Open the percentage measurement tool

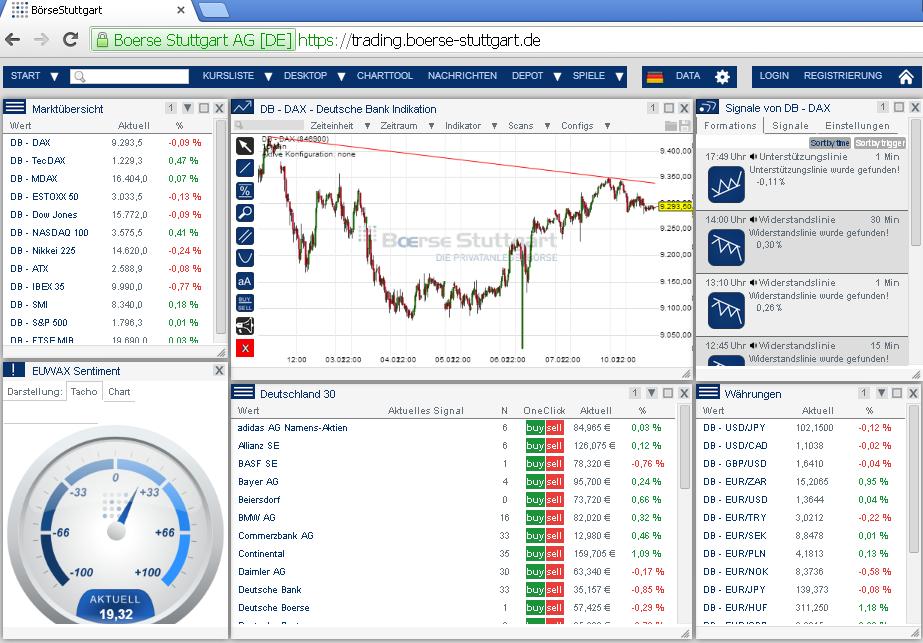[244, 190]
